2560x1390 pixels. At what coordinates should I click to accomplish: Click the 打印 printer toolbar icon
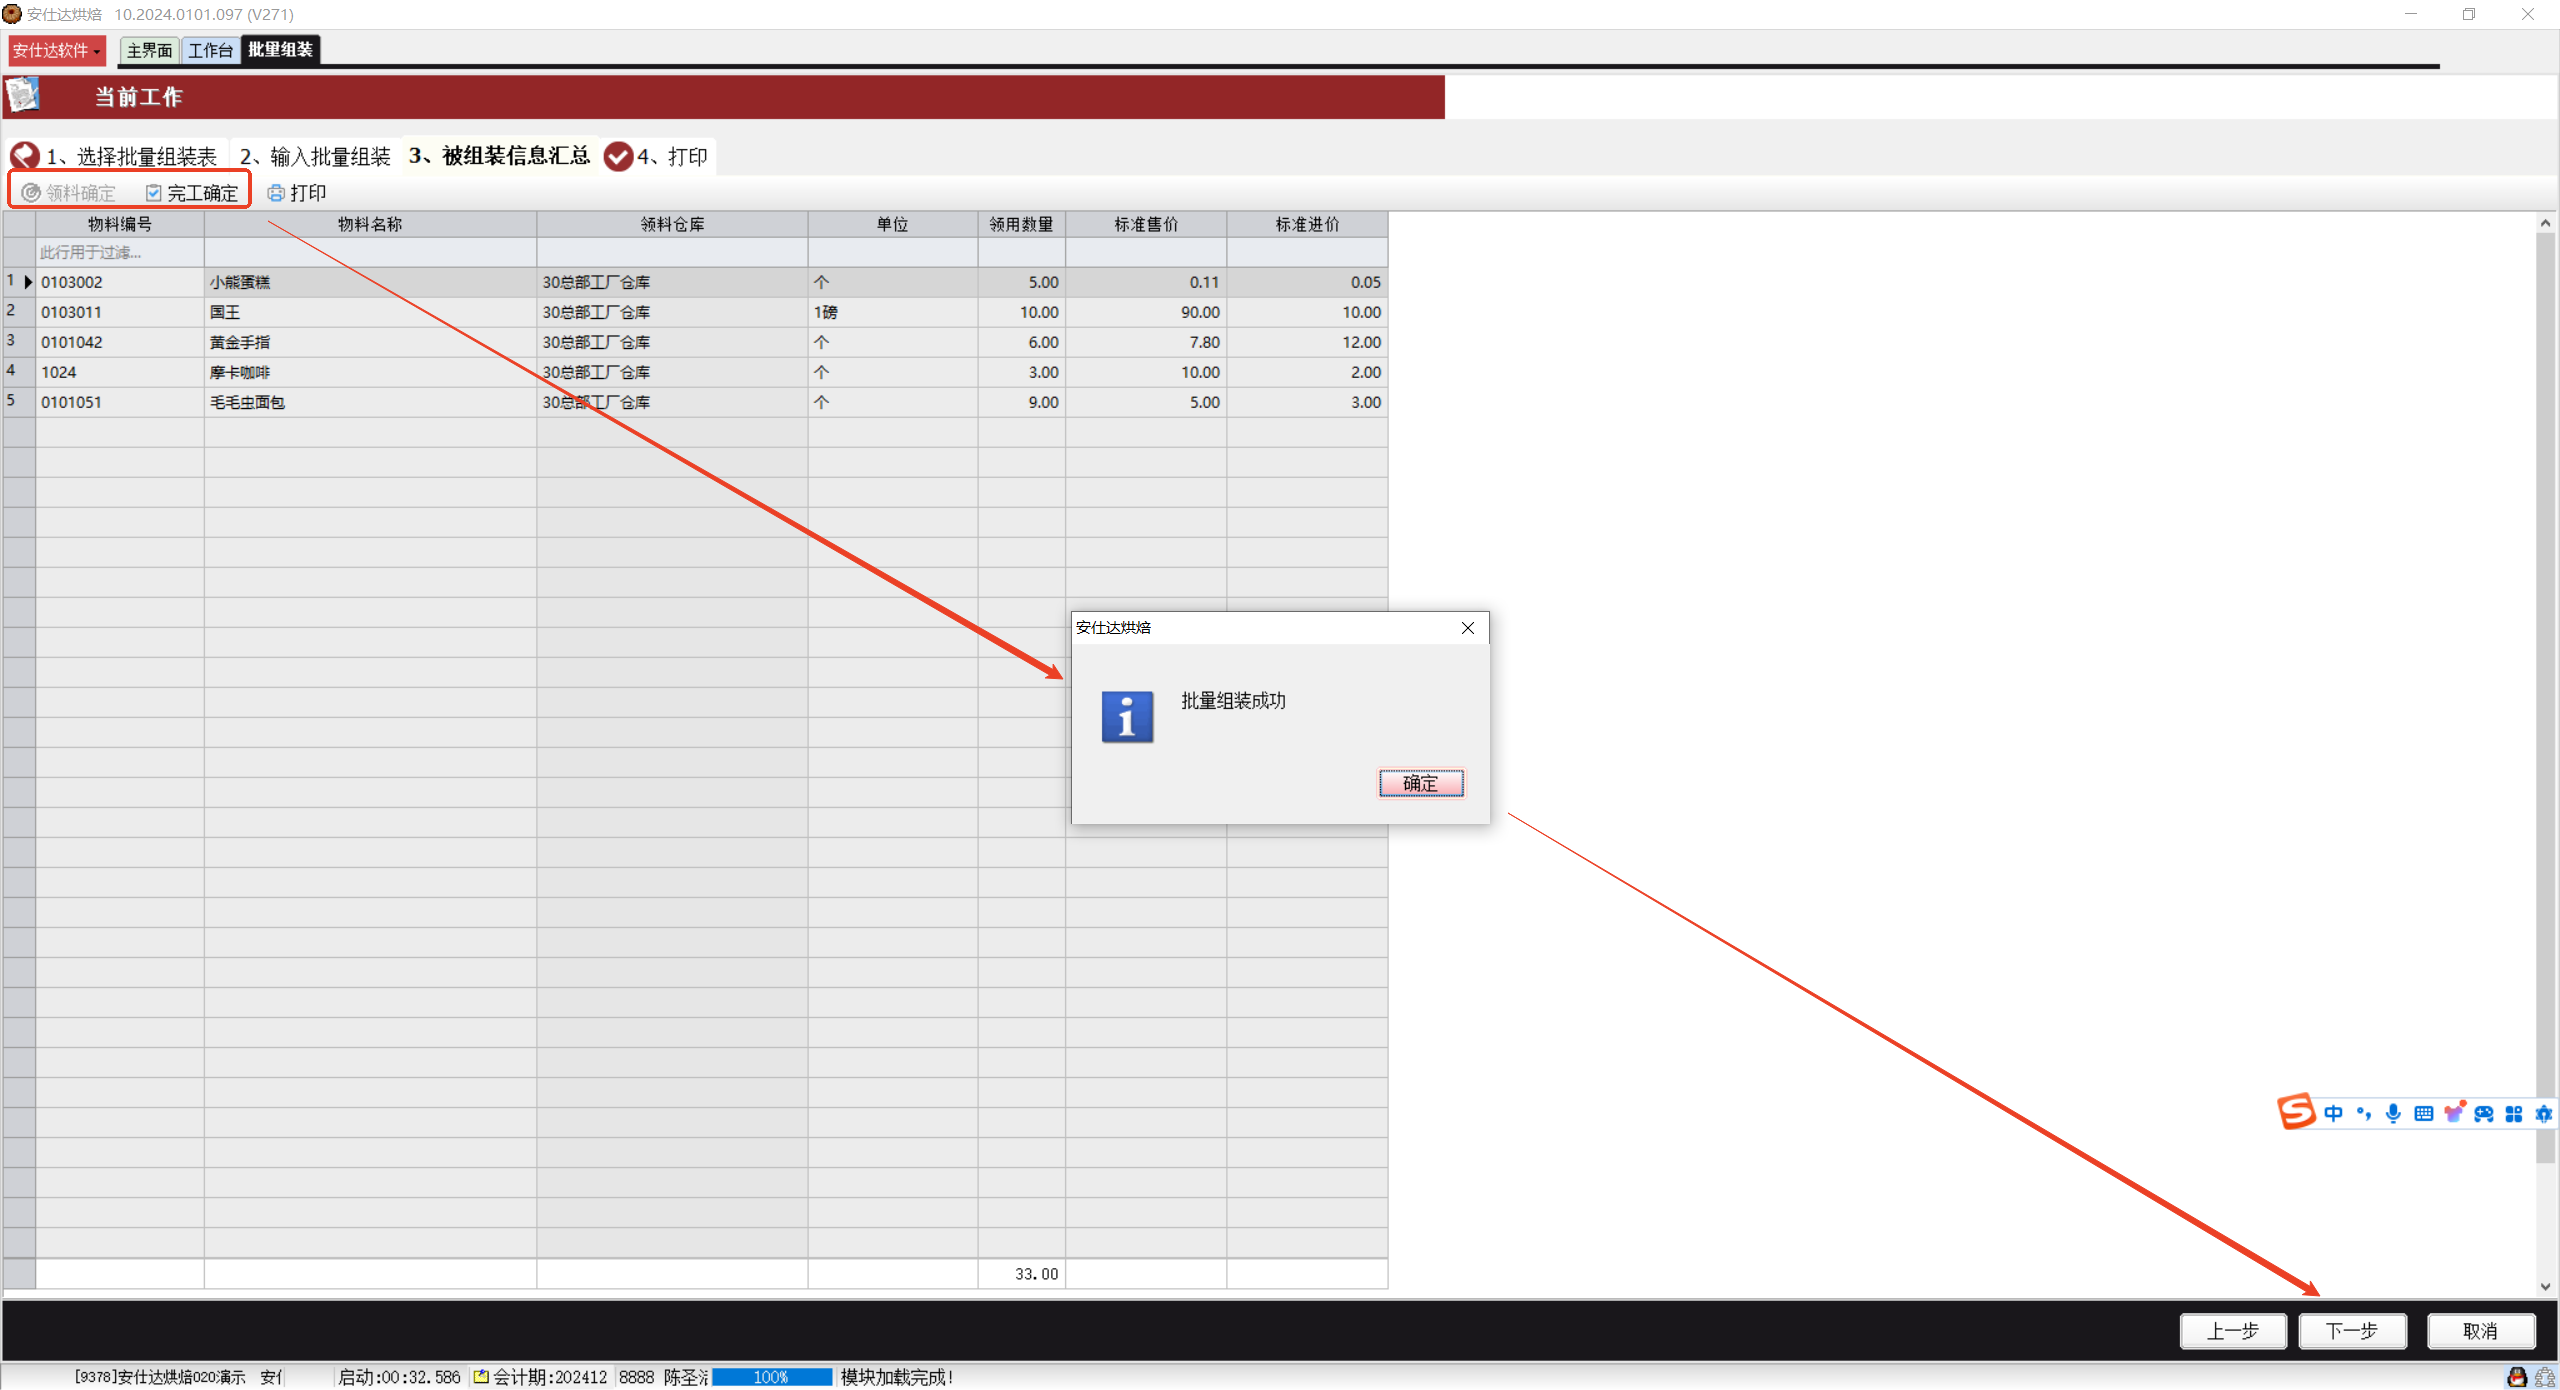[276, 193]
